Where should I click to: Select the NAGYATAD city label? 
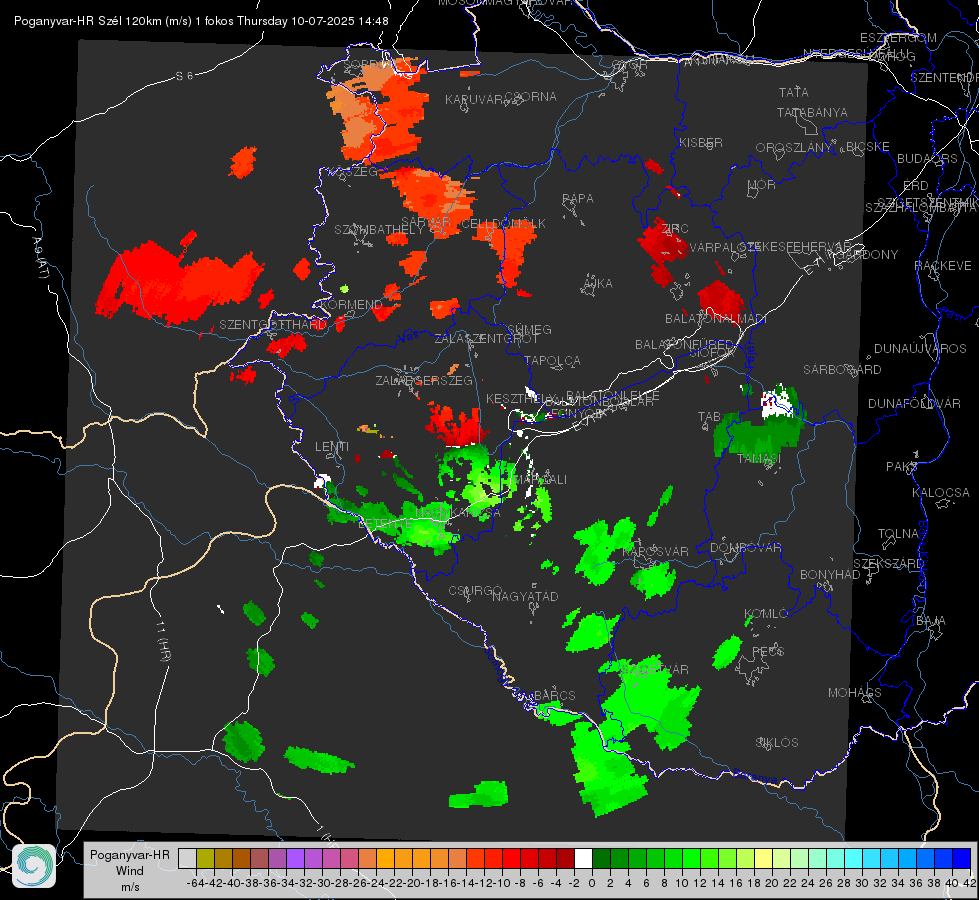(525, 596)
